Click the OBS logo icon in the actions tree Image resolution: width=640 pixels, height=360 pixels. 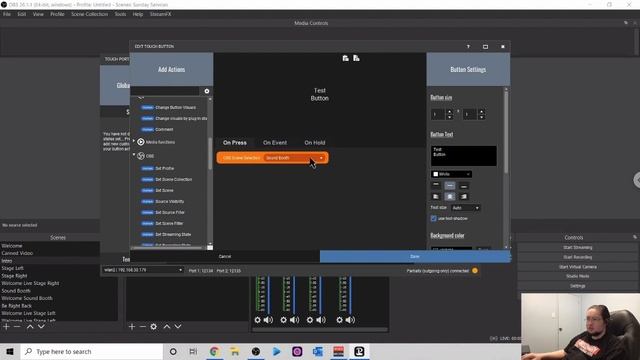(x=141, y=156)
